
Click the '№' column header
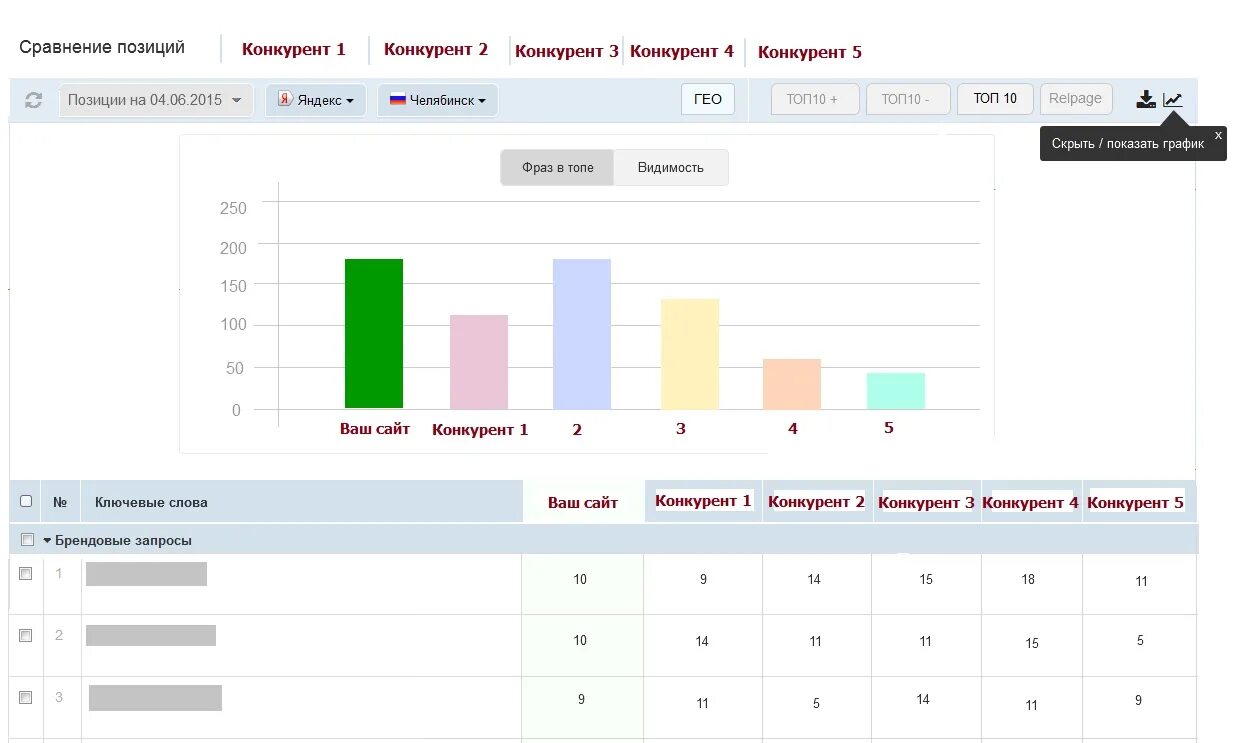(60, 502)
